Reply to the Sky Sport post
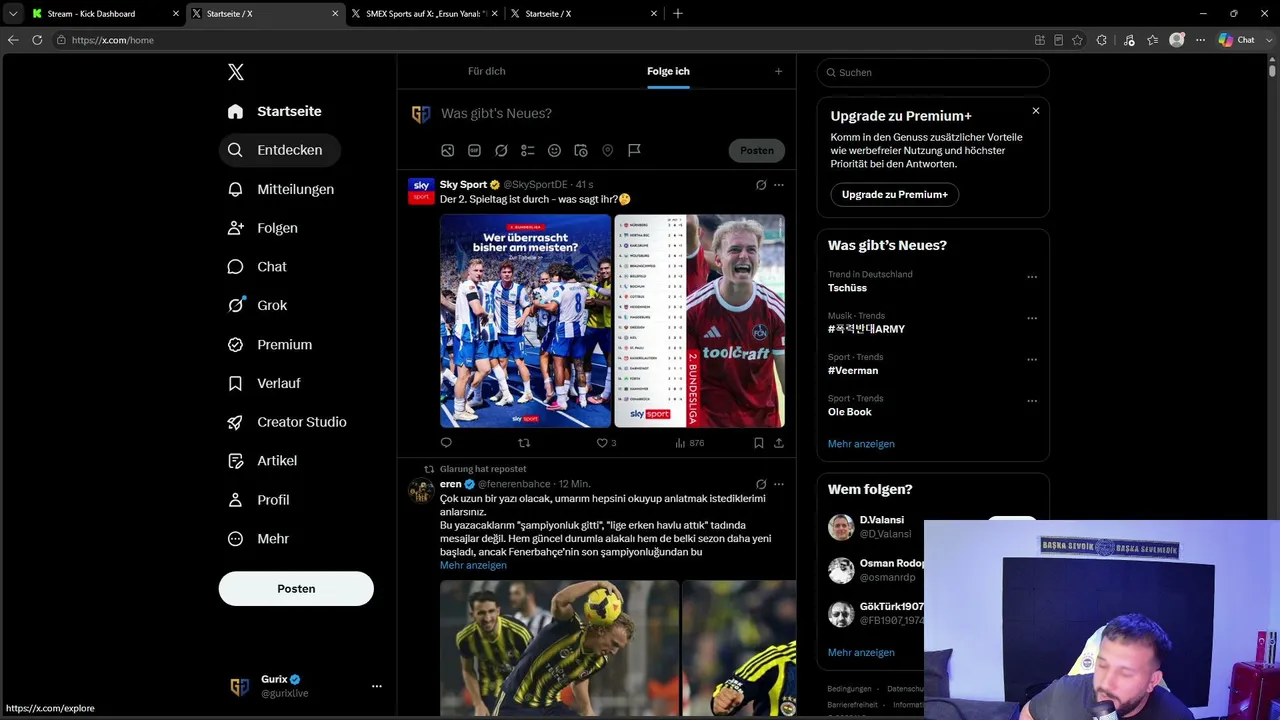 [446, 443]
